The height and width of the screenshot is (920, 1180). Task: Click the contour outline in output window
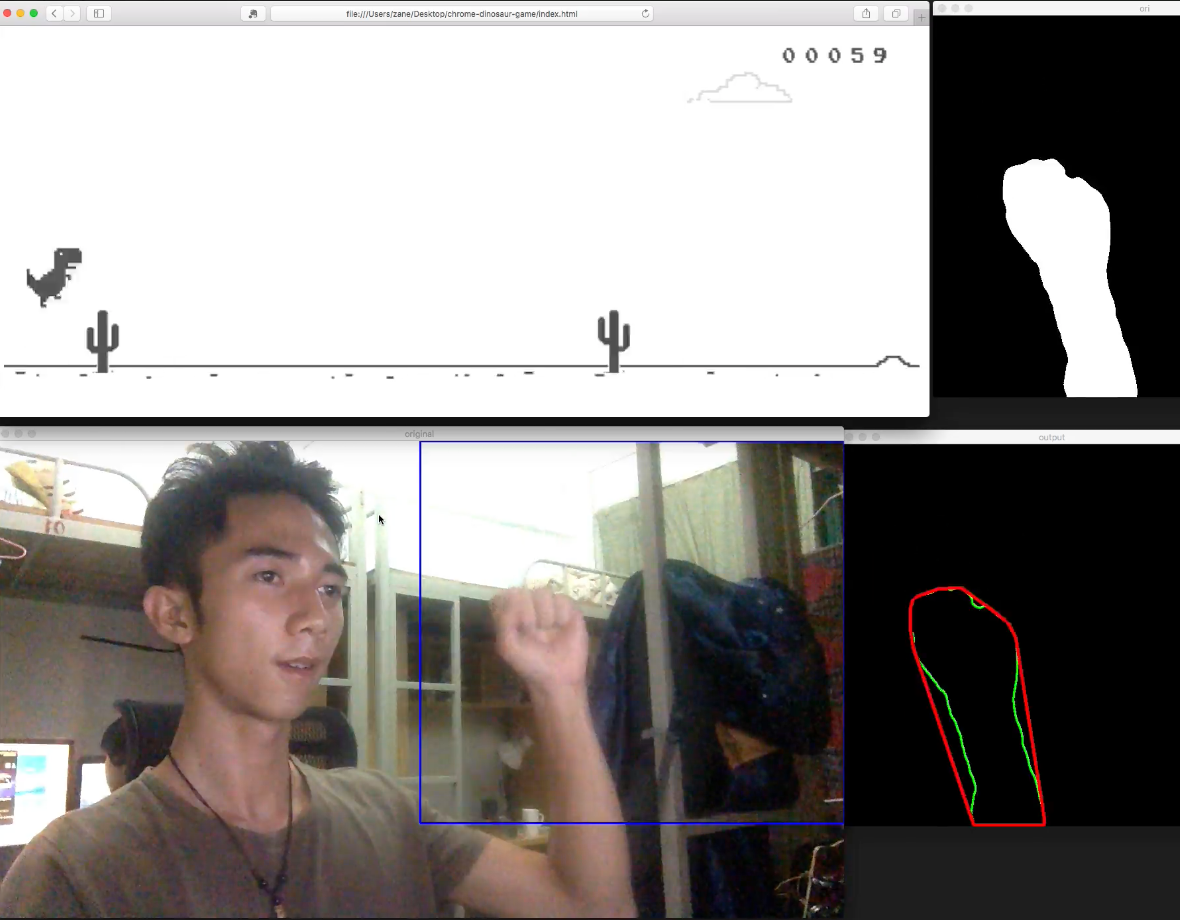pos(976,706)
